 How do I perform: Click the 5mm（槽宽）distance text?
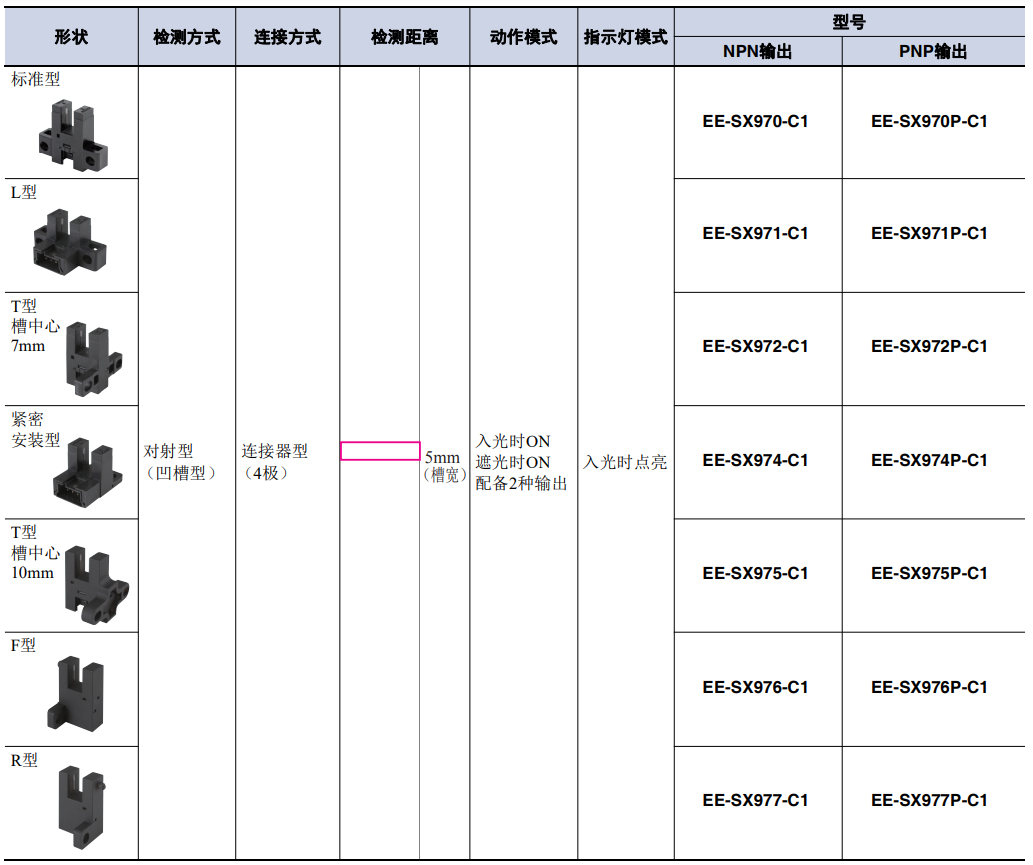(x=444, y=466)
